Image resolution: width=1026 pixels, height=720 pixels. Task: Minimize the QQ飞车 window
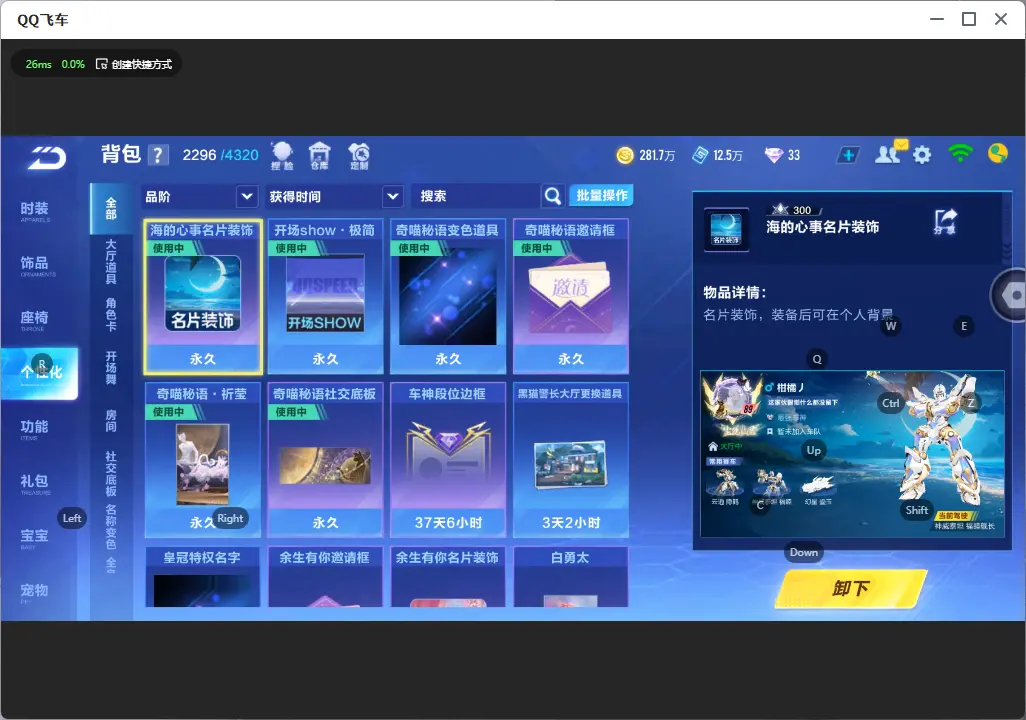pos(937,19)
